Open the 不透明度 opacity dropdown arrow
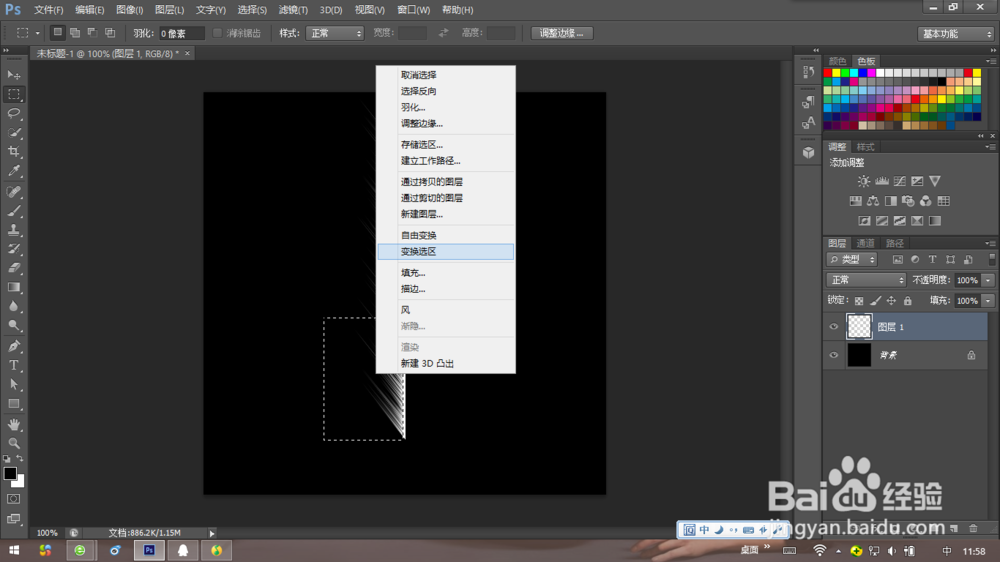The height and width of the screenshot is (562, 1000). [988, 280]
